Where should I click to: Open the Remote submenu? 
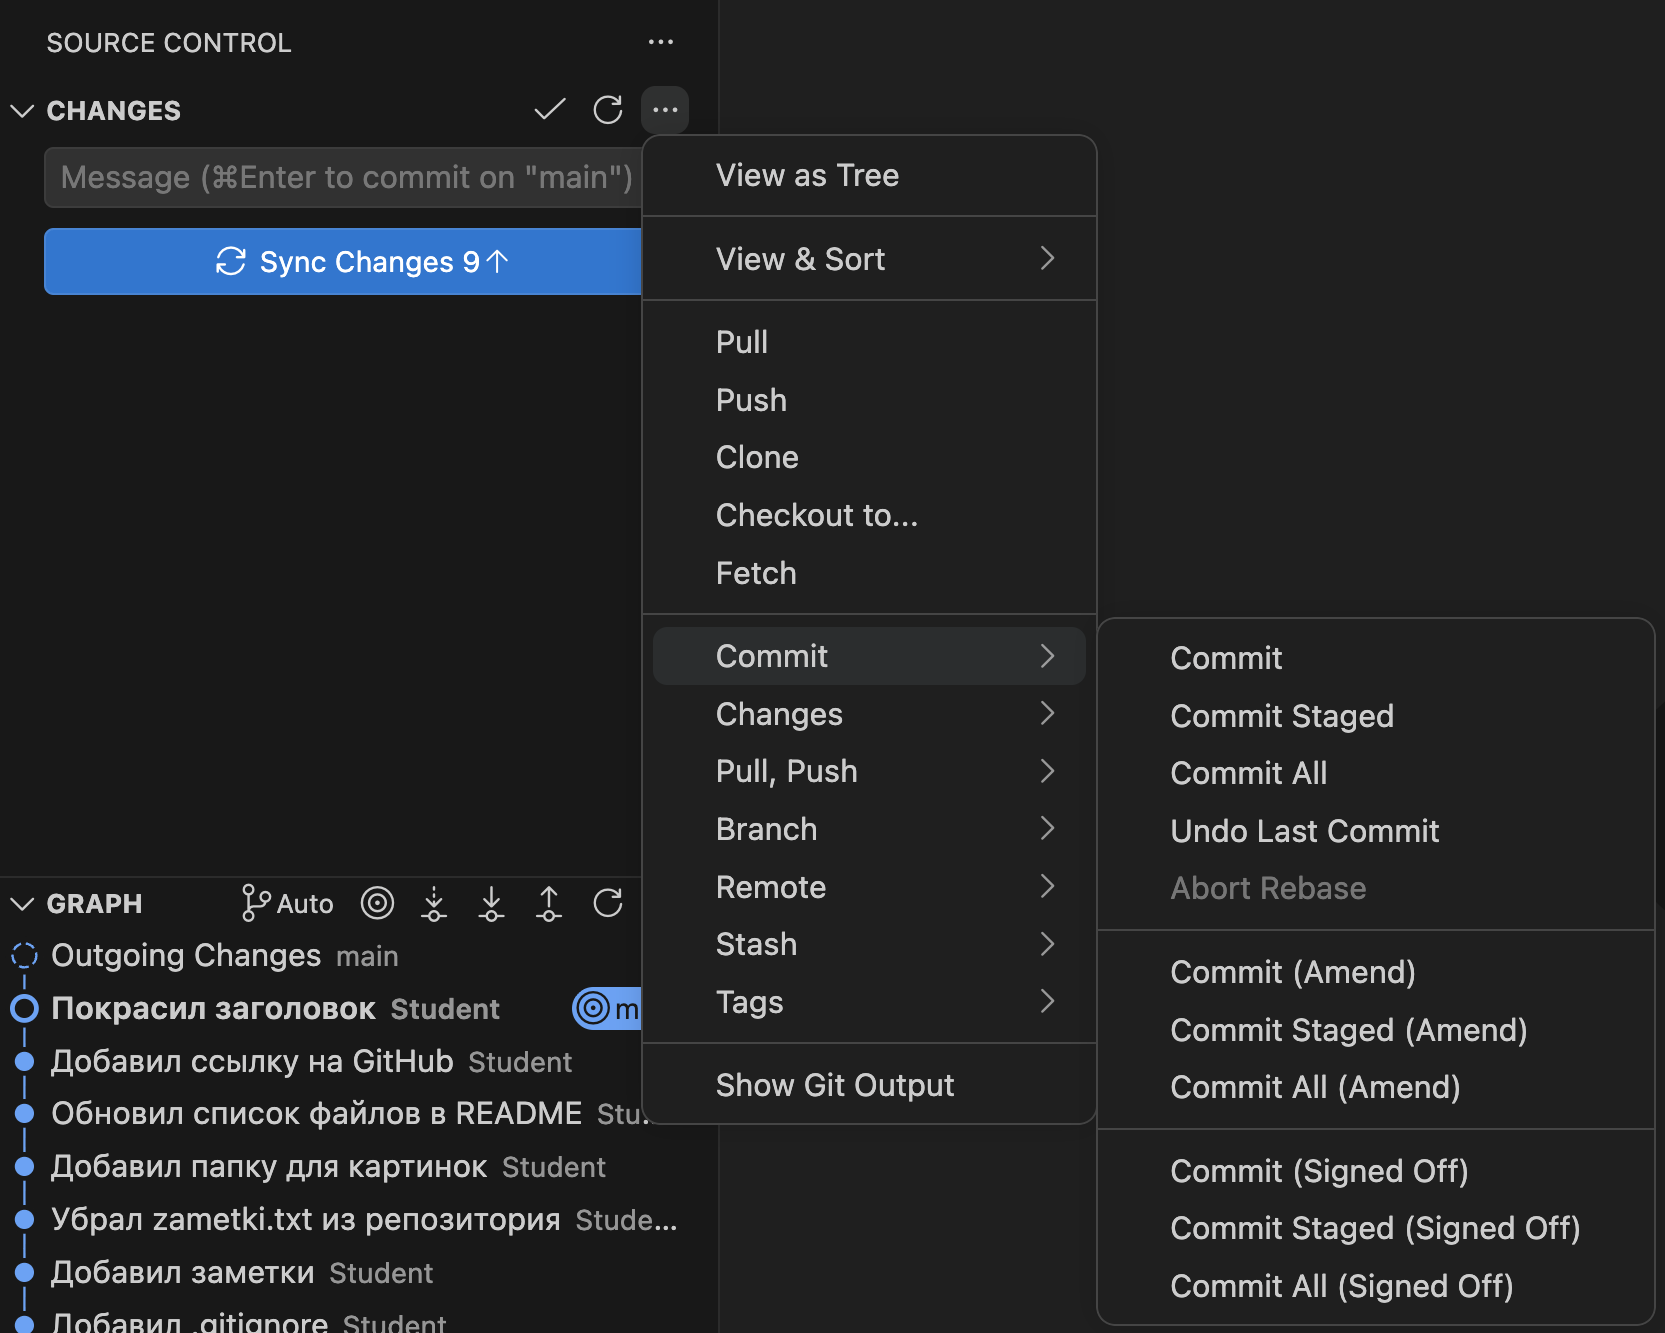[869, 887]
